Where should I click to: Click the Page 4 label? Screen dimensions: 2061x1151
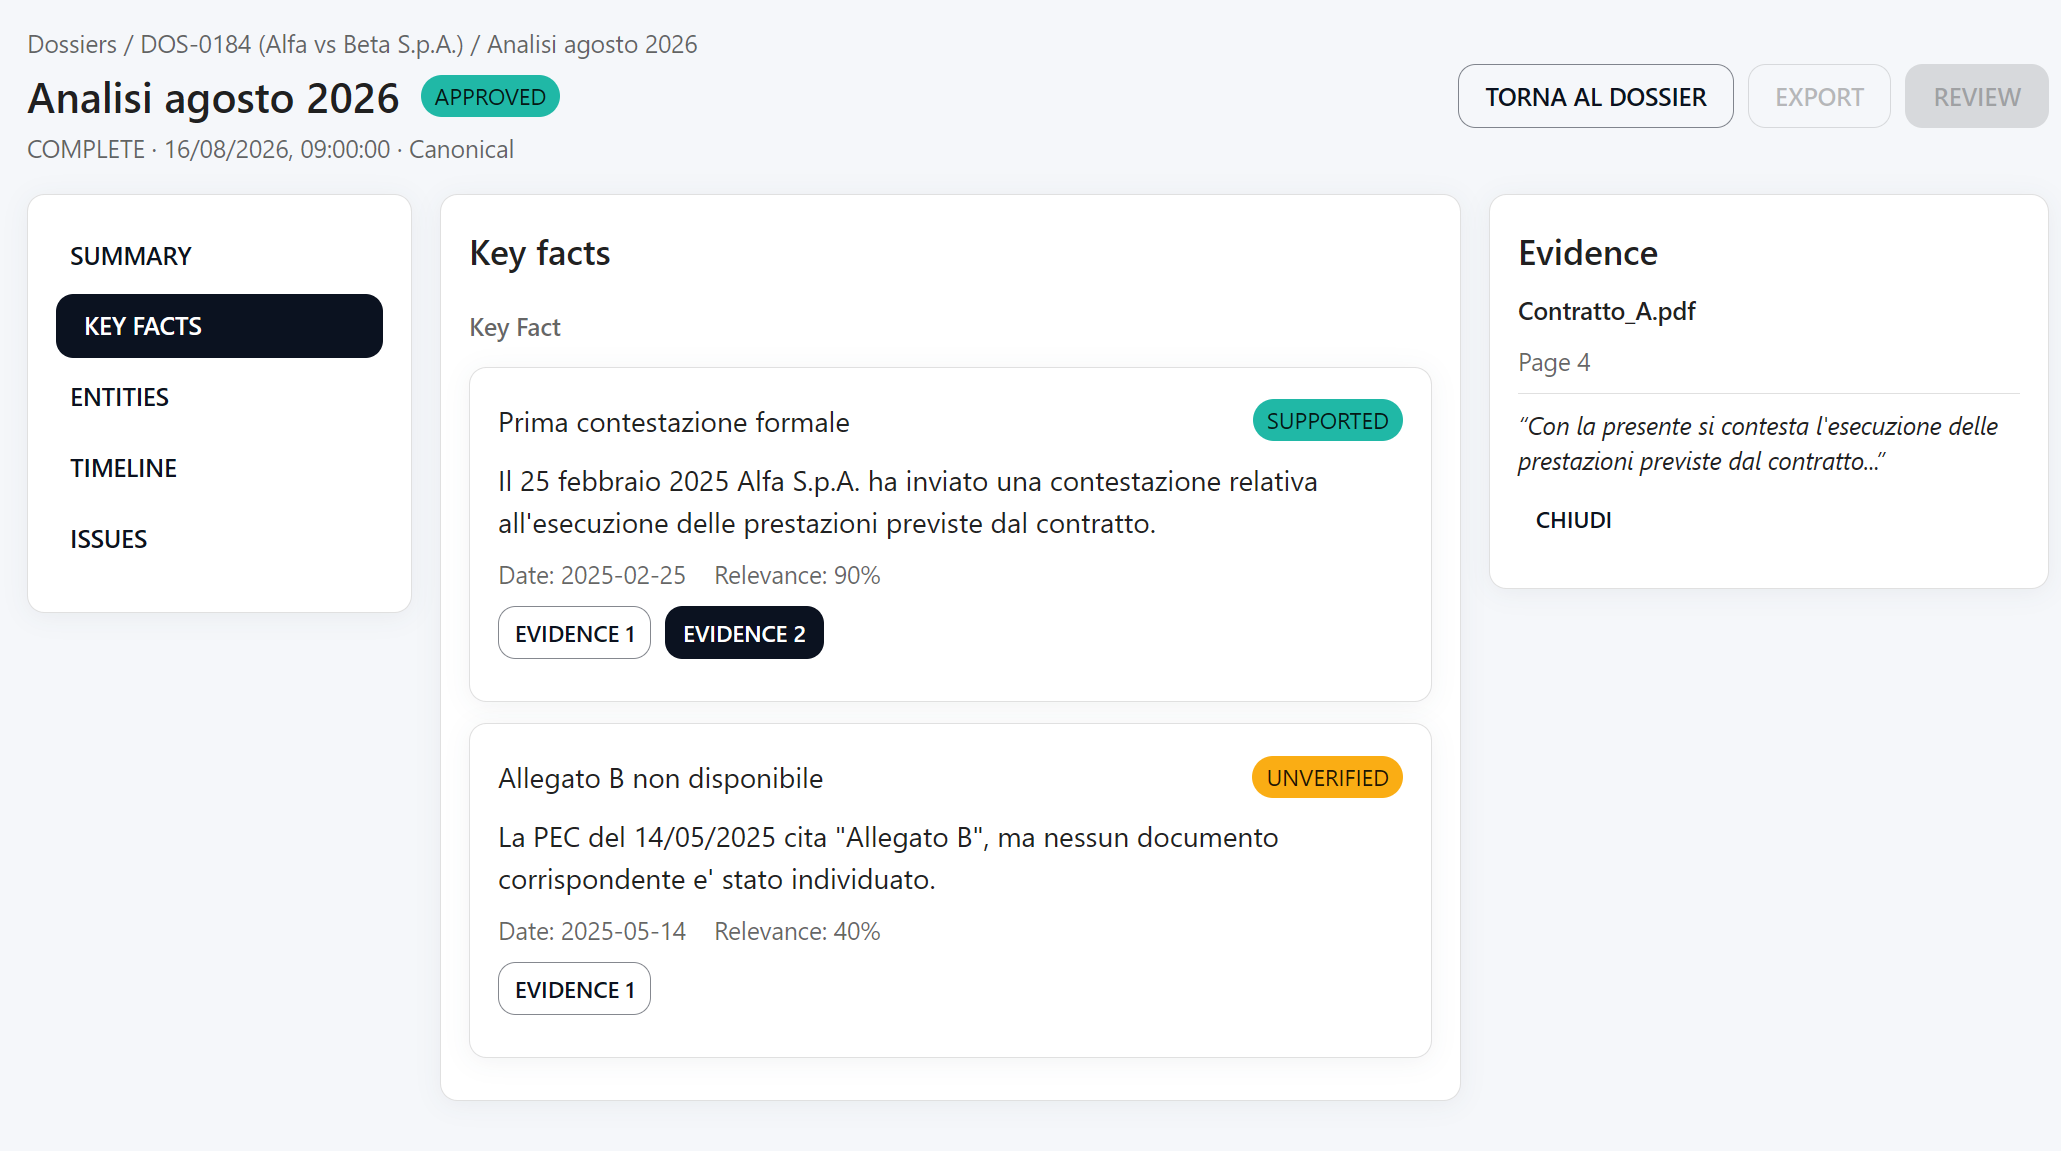[x=1554, y=362]
